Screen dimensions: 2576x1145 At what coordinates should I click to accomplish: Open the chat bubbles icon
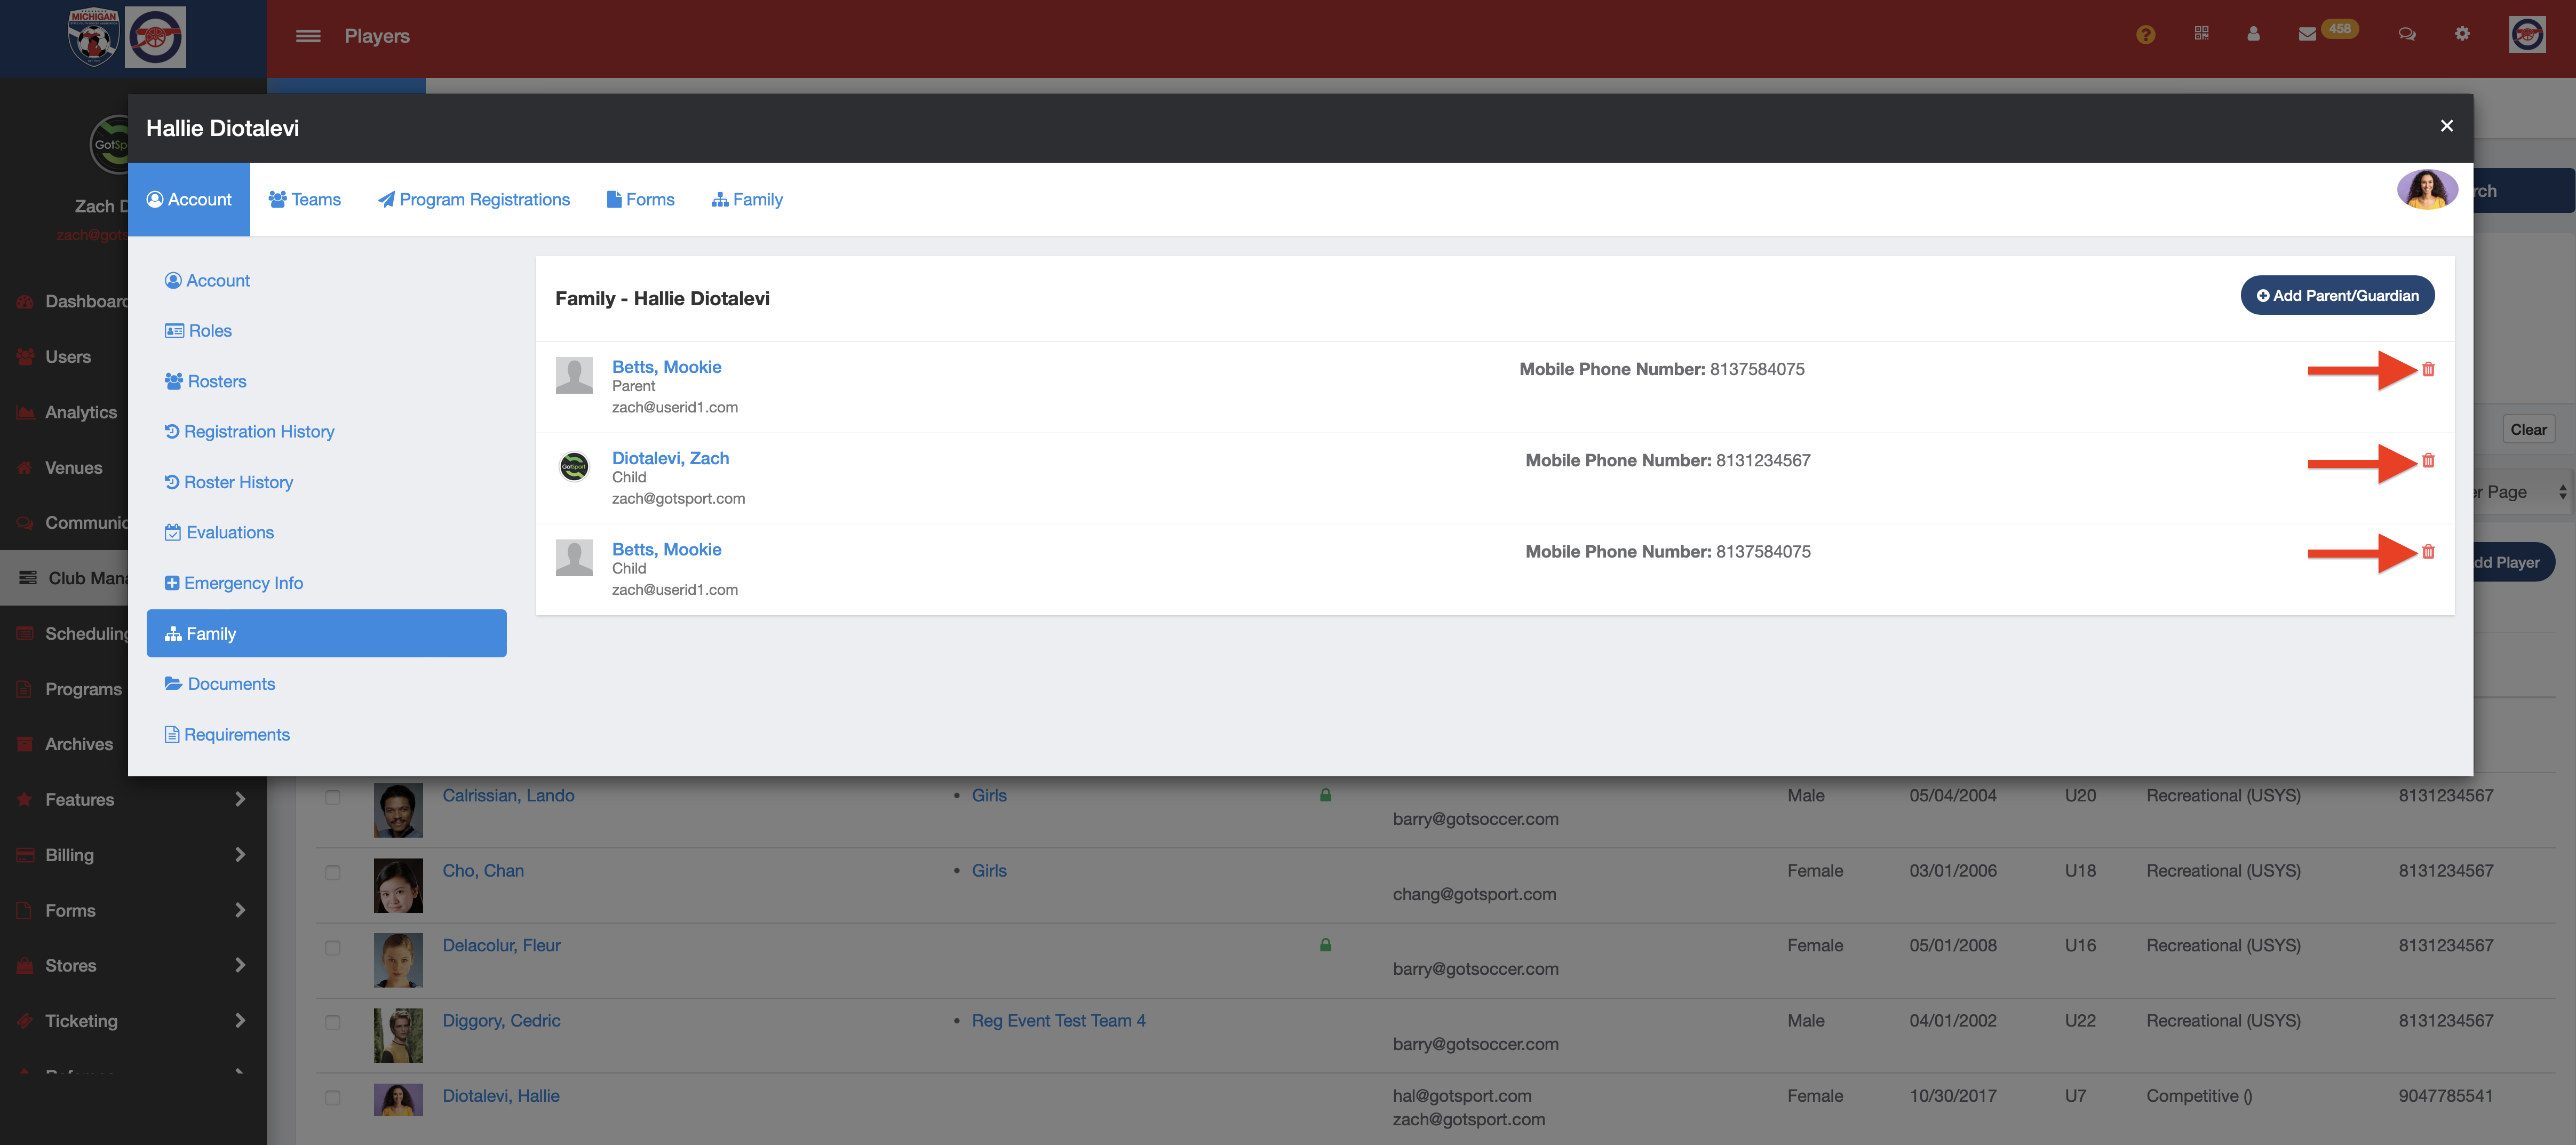tap(2407, 34)
